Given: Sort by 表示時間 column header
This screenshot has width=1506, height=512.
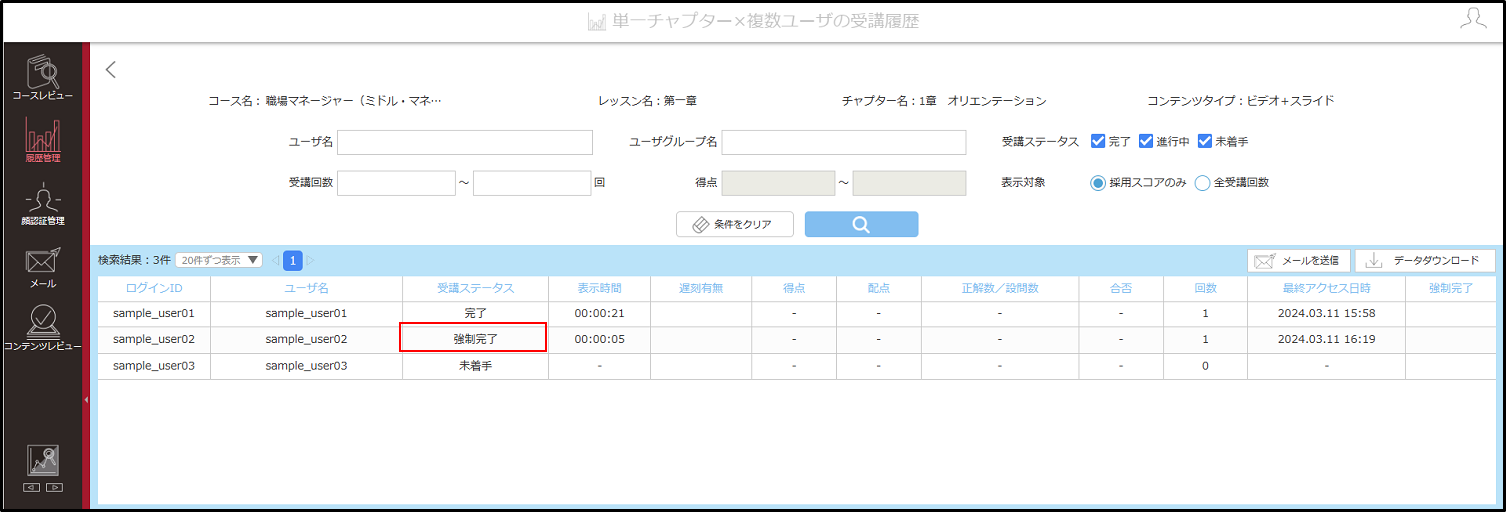Looking at the screenshot, I should pyautogui.click(x=599, y=288).
